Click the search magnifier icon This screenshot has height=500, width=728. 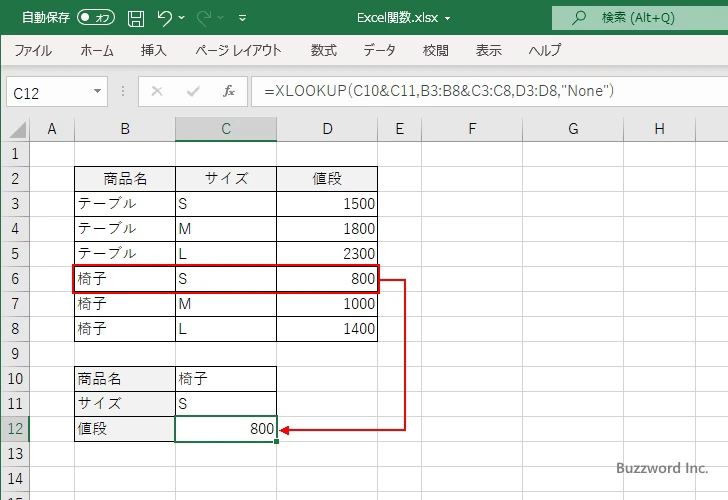(x=578, y=18)
